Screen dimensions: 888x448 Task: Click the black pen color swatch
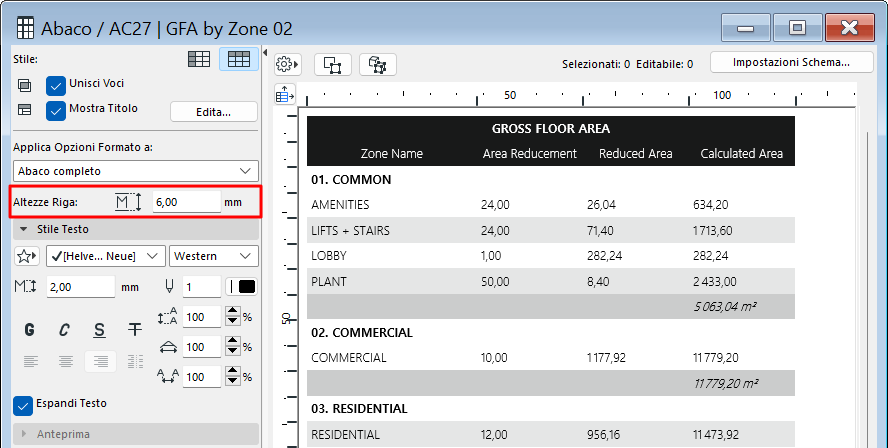point(245,287)
